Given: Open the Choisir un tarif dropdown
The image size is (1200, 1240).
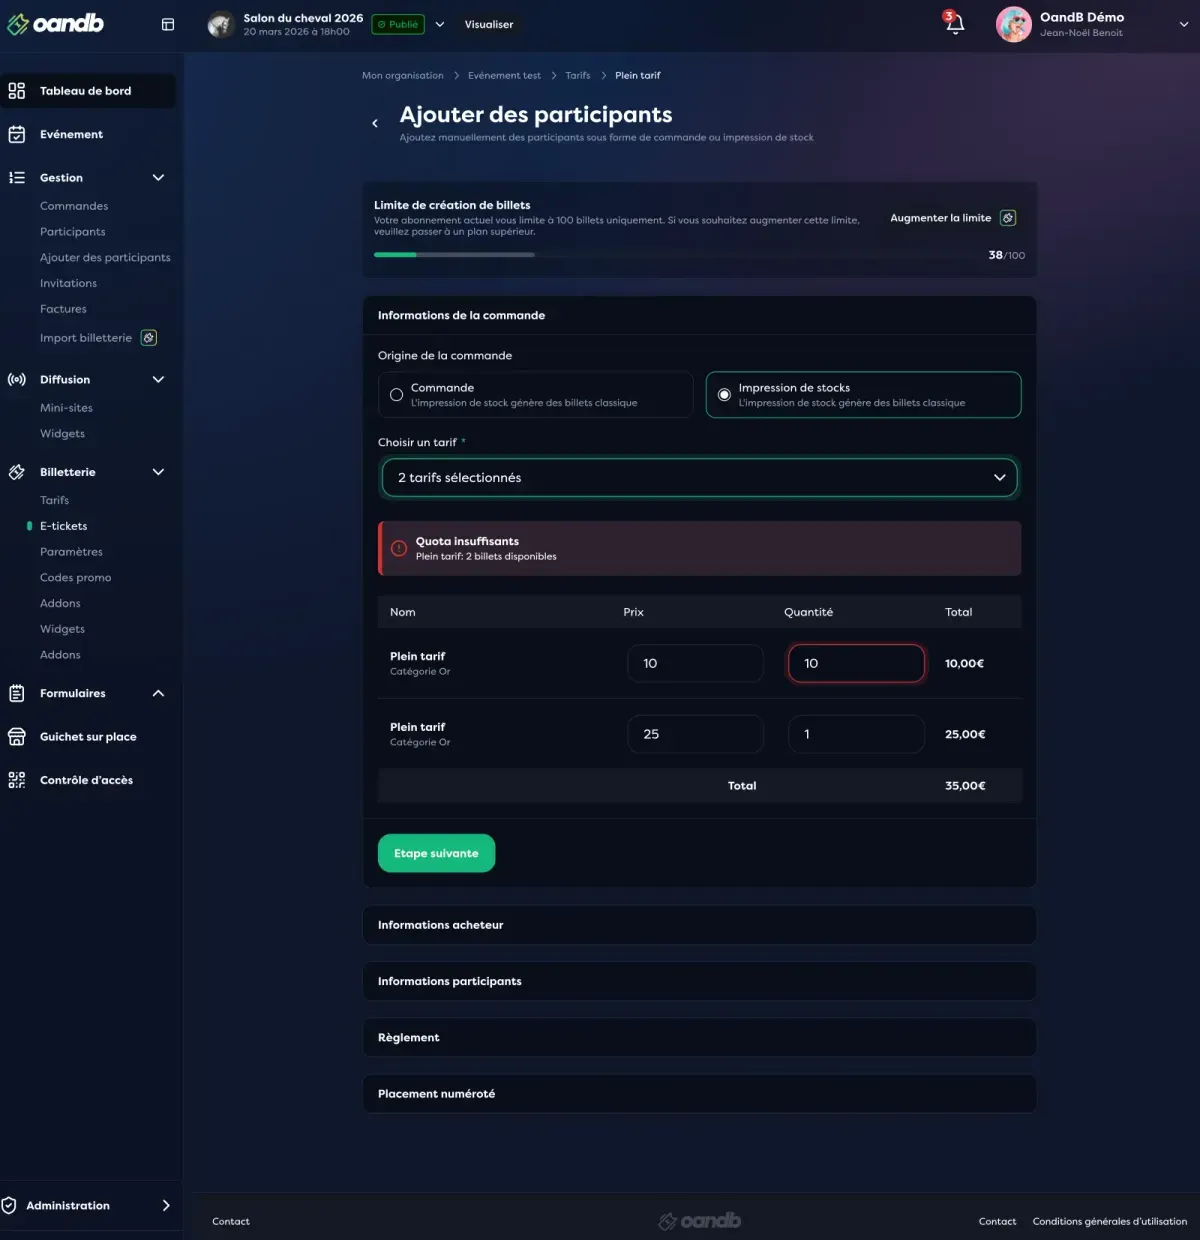Looking at the screenshot, I should click(699, 478).
